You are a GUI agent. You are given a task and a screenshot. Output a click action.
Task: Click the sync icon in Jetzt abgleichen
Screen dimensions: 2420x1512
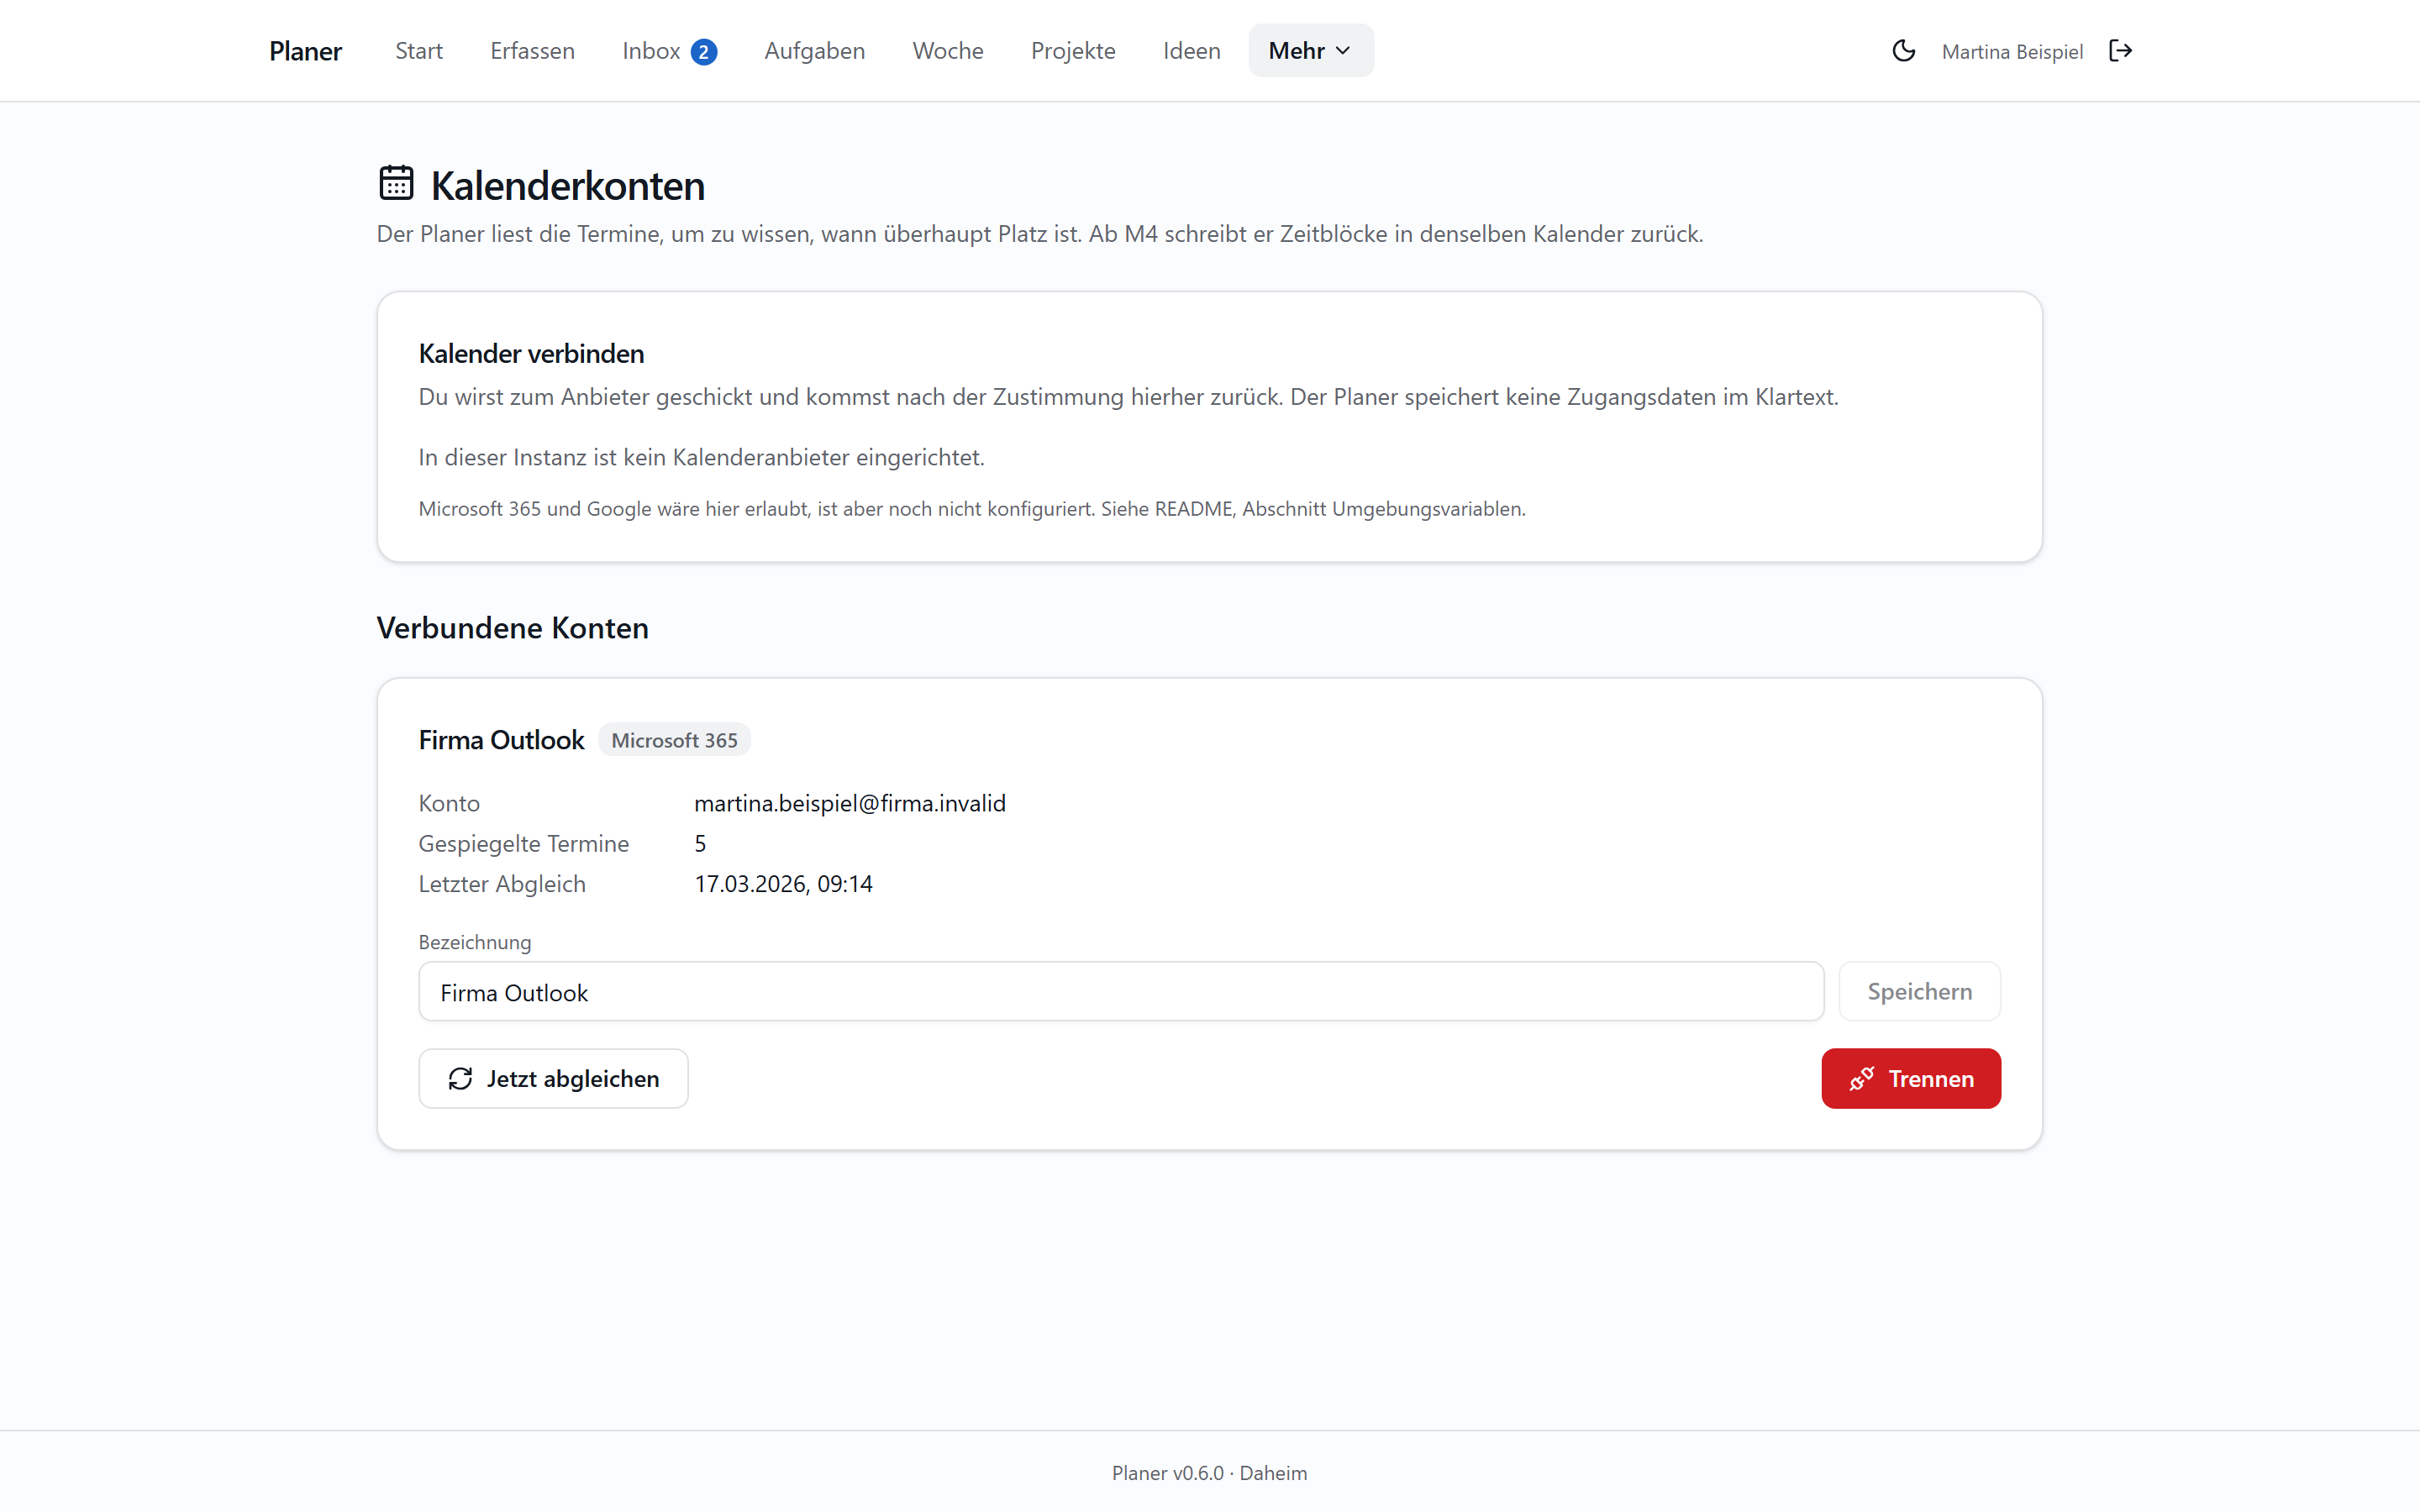pos(460,1078)
